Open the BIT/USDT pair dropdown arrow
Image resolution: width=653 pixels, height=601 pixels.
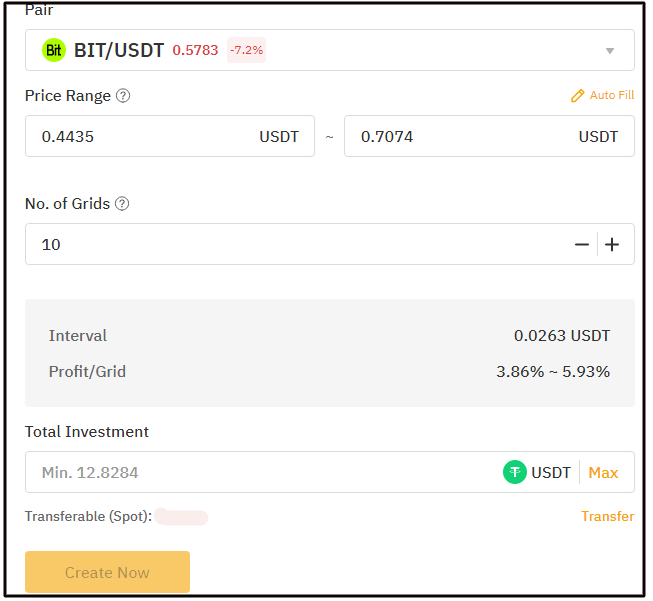[610, 51]
